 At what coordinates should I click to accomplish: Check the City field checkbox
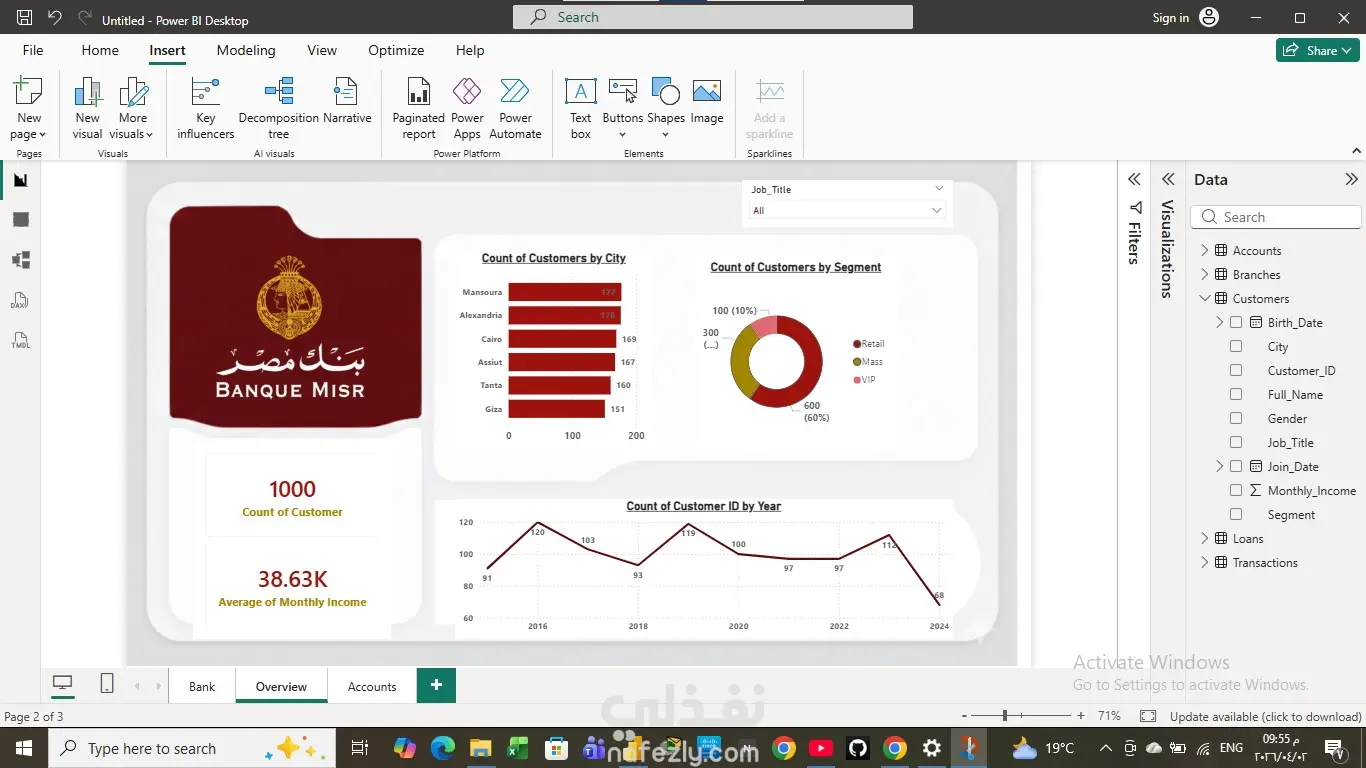click(1236, 347)
